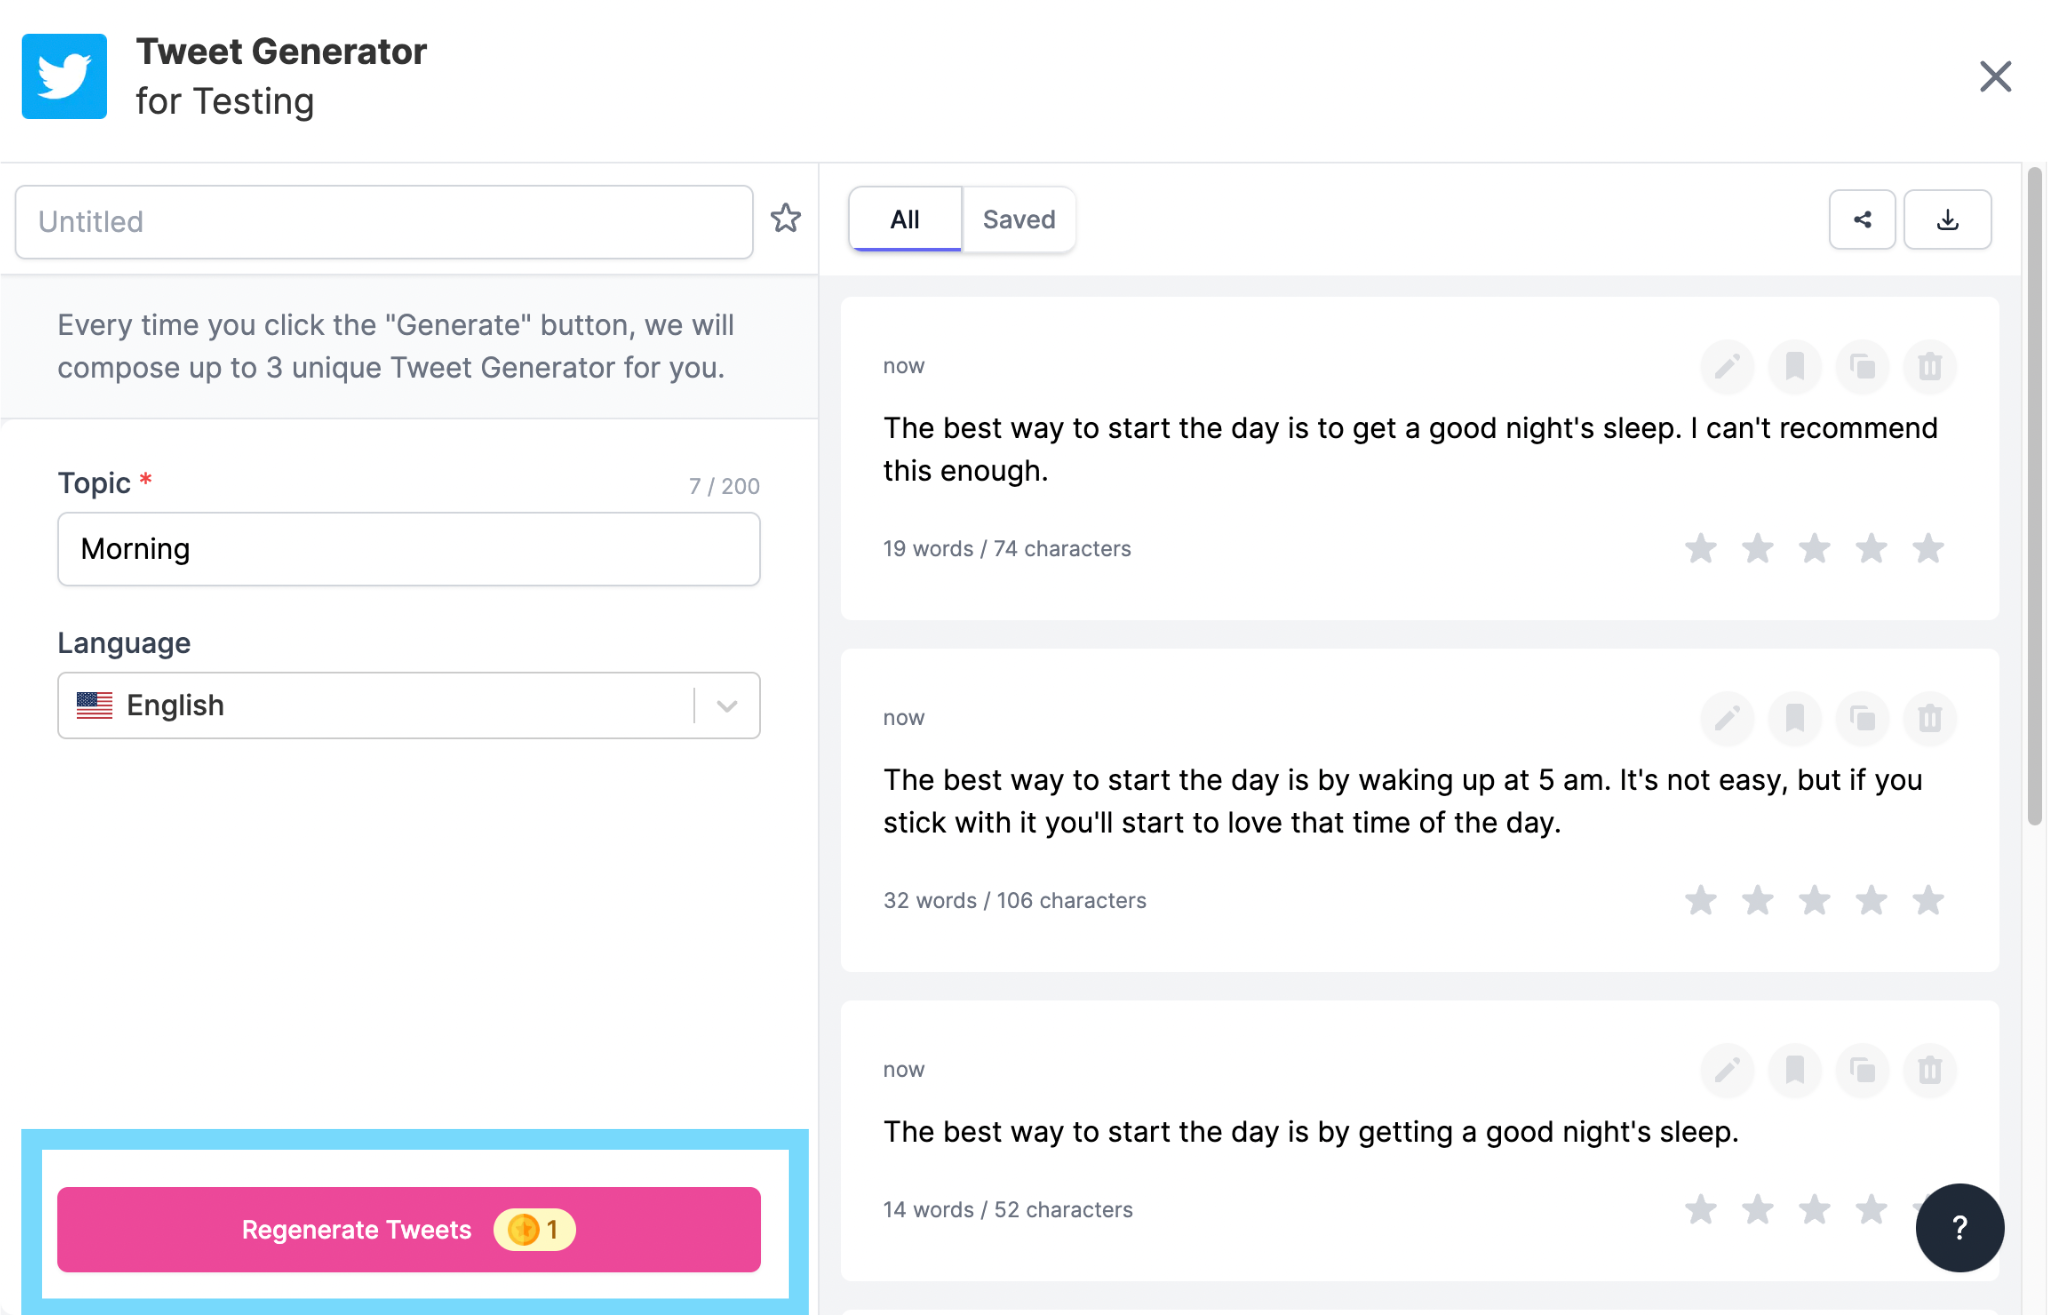Close the Tweet Generator panel
This screenshot has width=2048, height=1315.
tap(1995, 76)
